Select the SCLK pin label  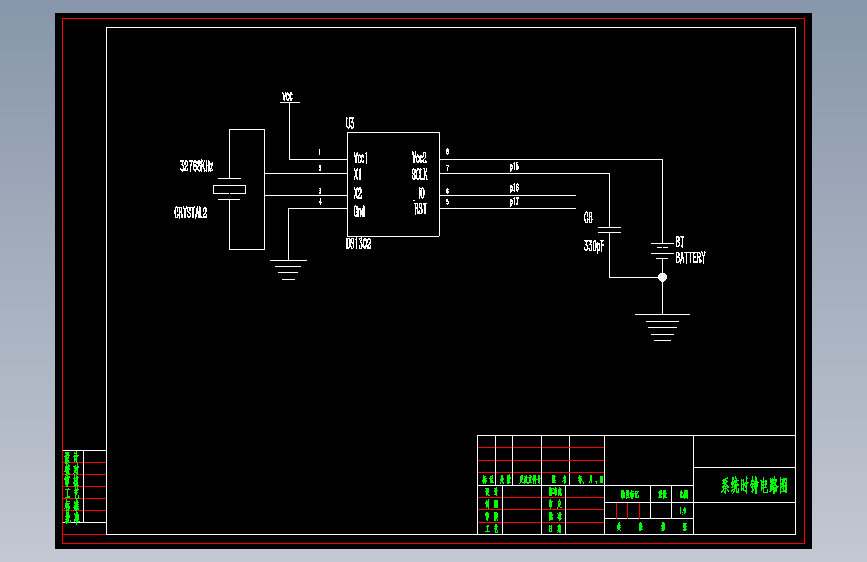(x=420, y=174)
